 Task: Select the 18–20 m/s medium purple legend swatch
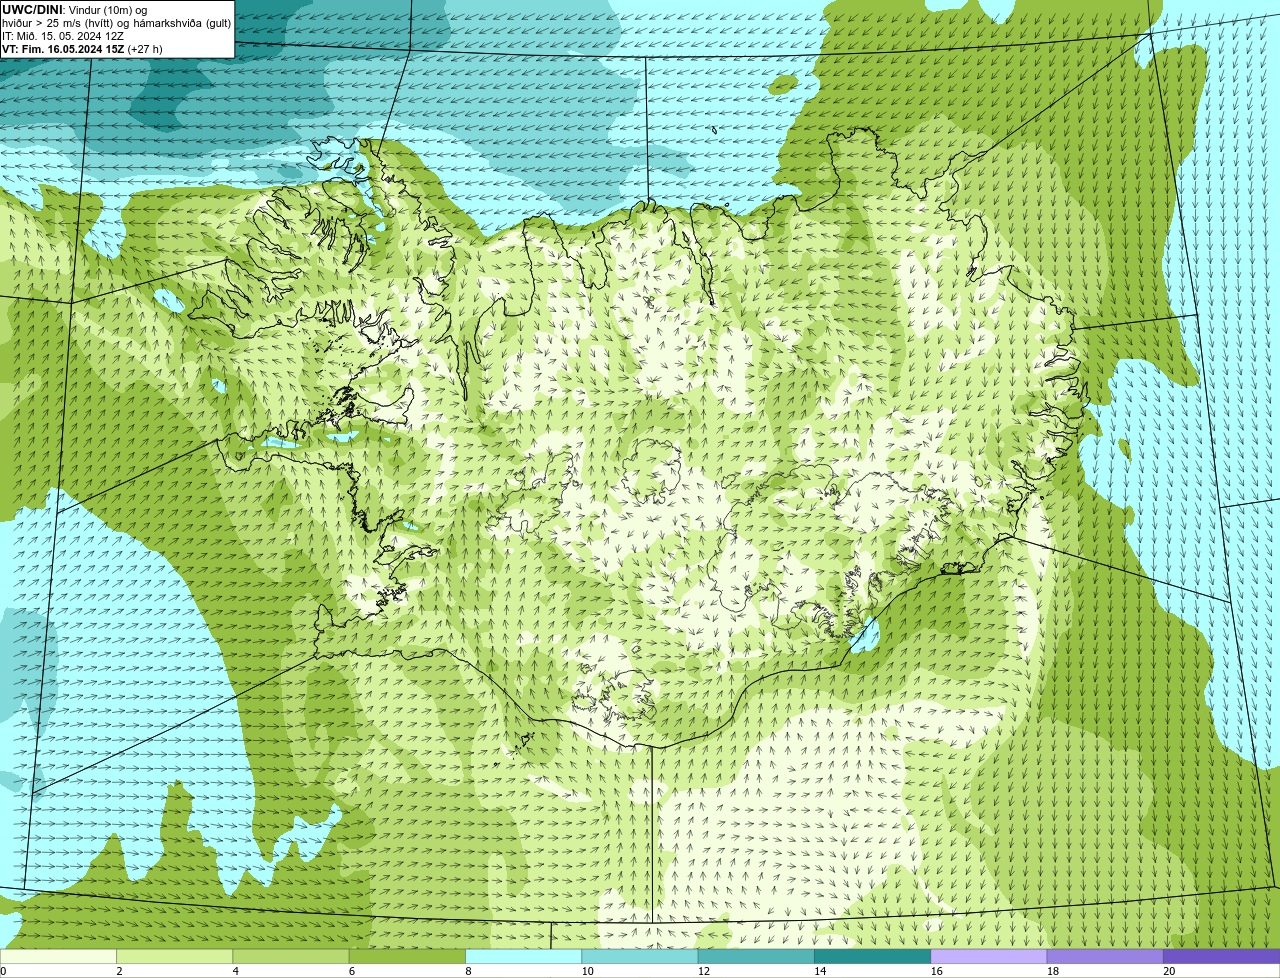(1105, 956)
